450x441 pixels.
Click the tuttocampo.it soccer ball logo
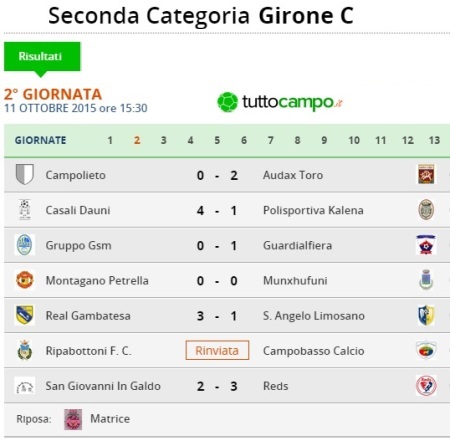pos(227,102)
